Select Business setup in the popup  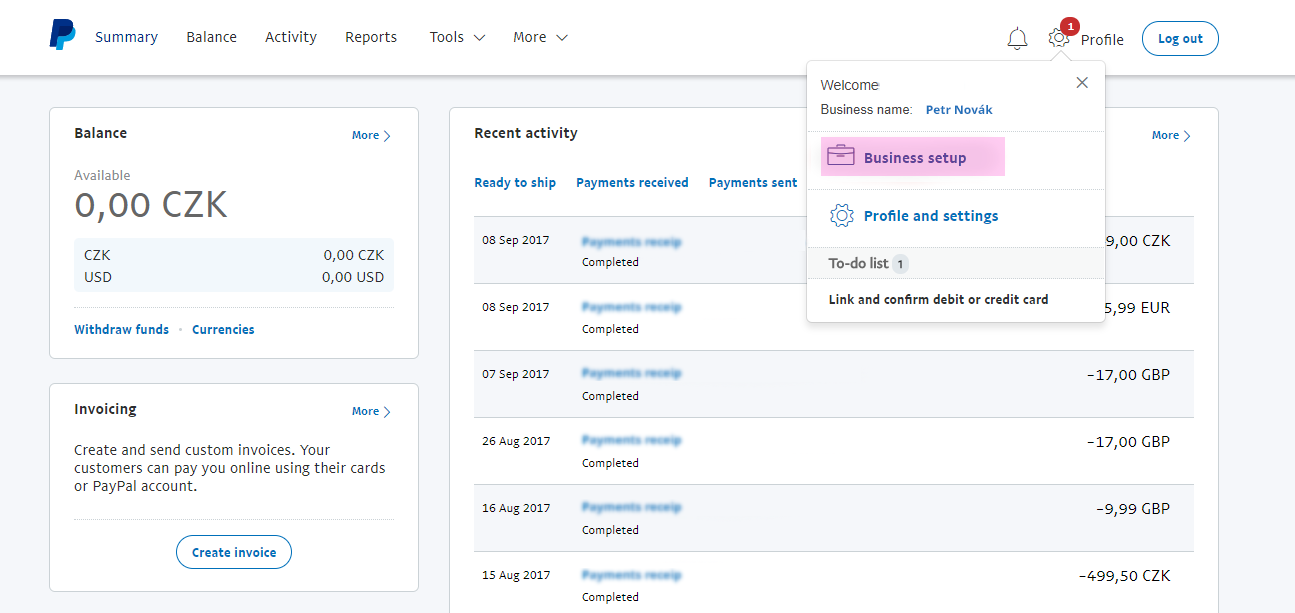coord(913,157)
